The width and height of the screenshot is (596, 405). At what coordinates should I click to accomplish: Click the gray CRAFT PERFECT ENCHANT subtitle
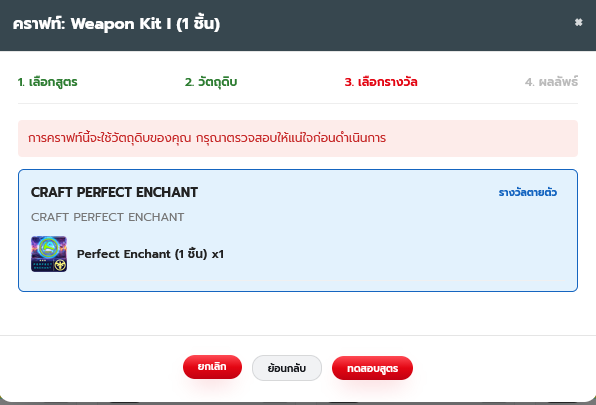click(x=108, y=217)
